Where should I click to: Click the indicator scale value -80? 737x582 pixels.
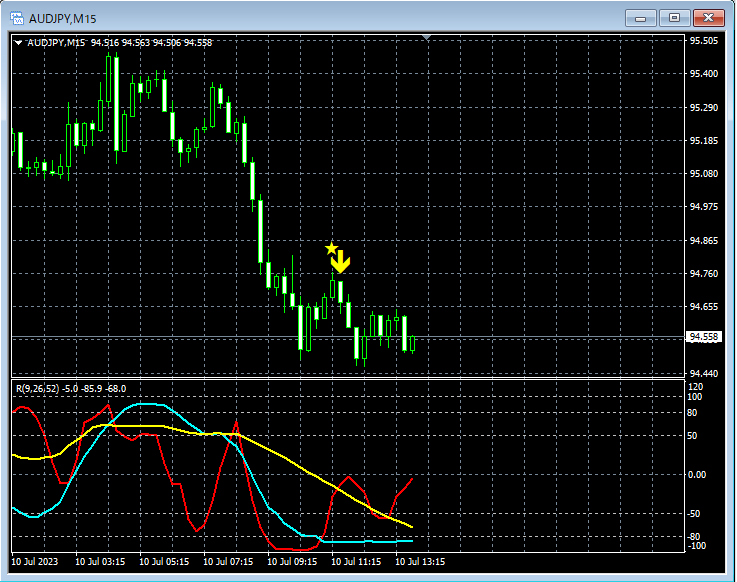click(695, 536)
